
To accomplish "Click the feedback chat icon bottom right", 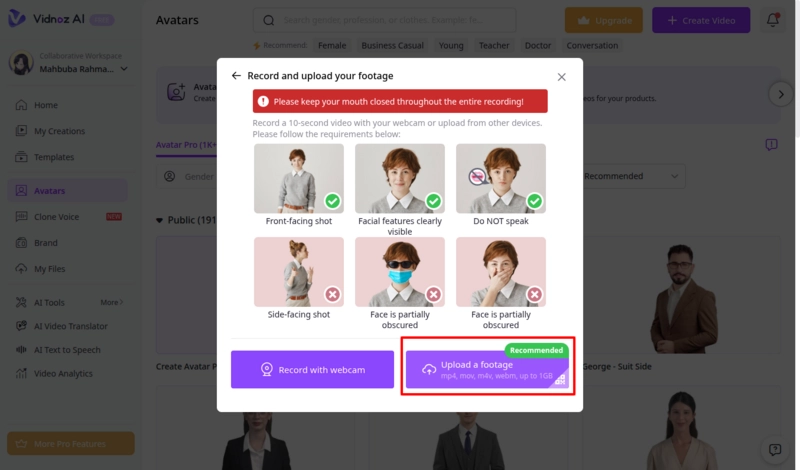I will point(774,450).
